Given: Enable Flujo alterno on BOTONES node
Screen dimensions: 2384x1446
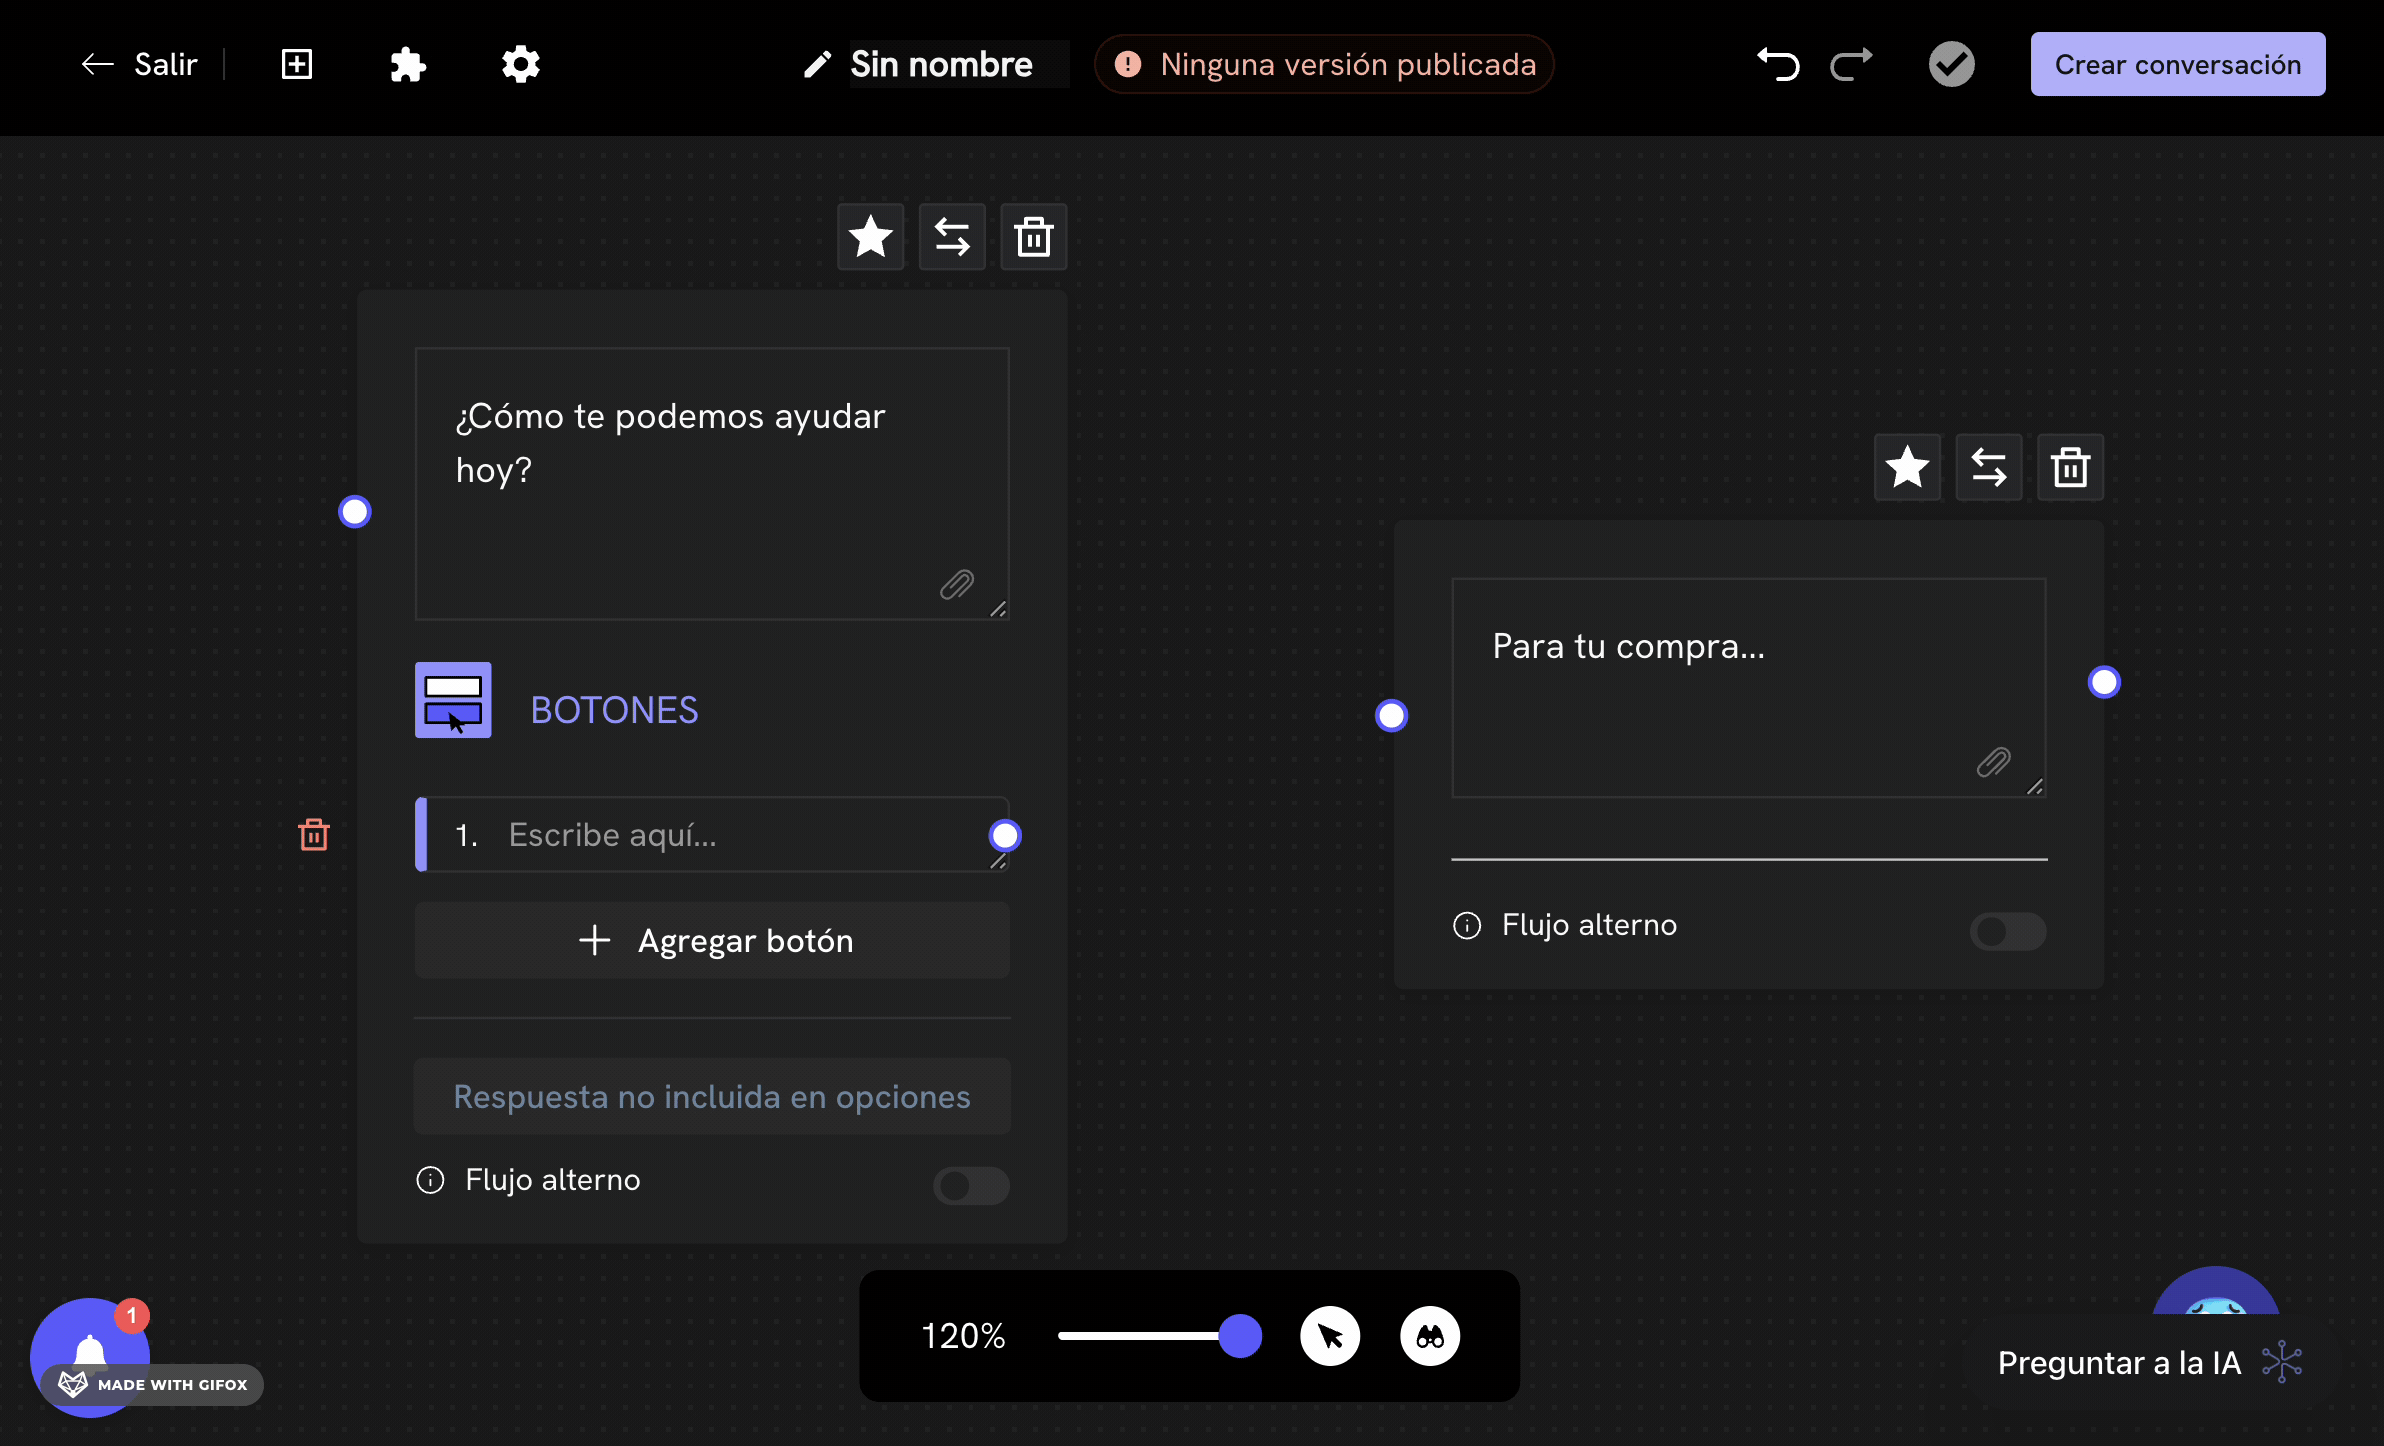Looking at the screenshot, I should pos(969,1186).
